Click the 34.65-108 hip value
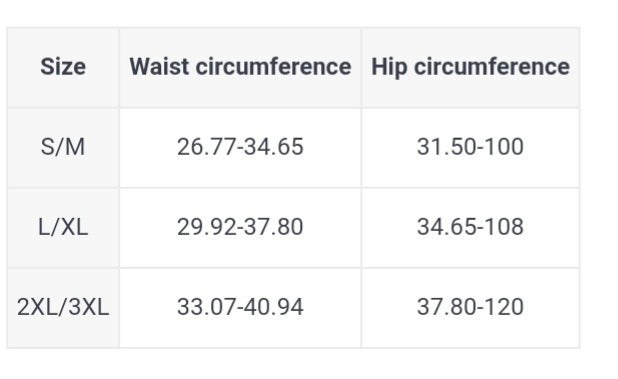 point(470,227)
